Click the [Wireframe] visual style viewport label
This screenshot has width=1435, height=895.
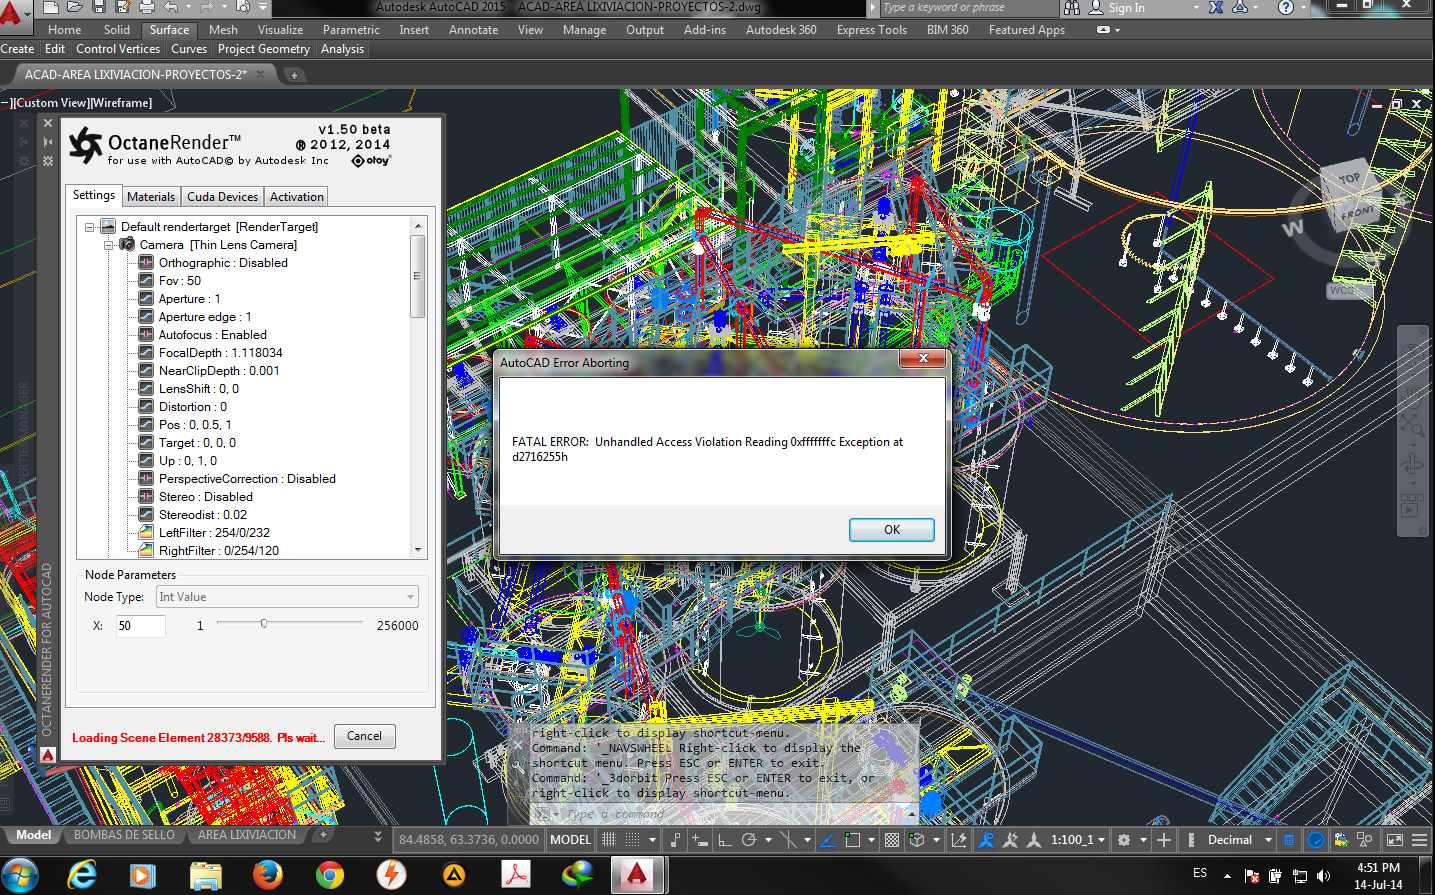(121, 103)
